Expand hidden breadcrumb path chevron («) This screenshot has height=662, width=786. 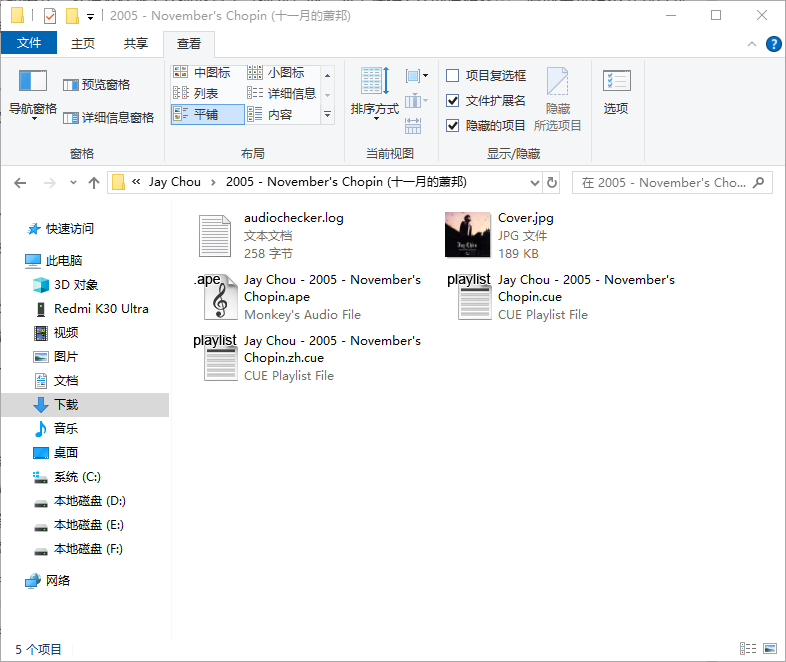tap(136, 182)
